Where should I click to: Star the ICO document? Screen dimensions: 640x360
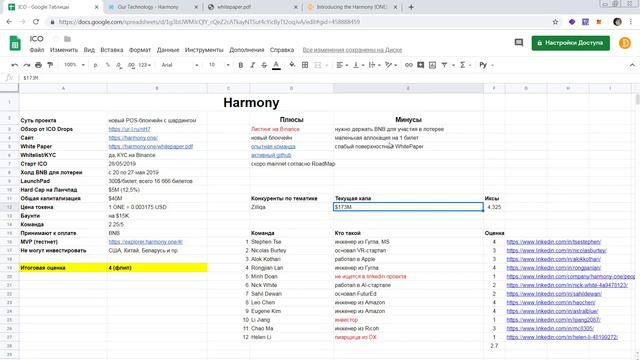point(56,39)
